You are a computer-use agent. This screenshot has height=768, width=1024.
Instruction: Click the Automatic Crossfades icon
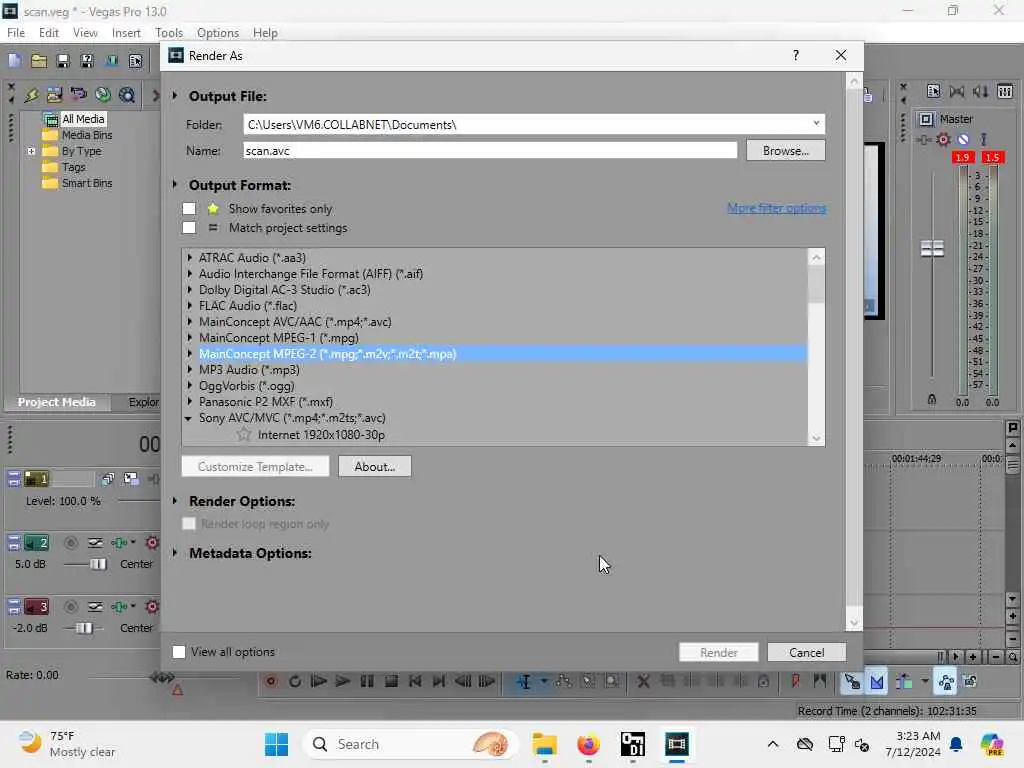click(x=876, y=682)
